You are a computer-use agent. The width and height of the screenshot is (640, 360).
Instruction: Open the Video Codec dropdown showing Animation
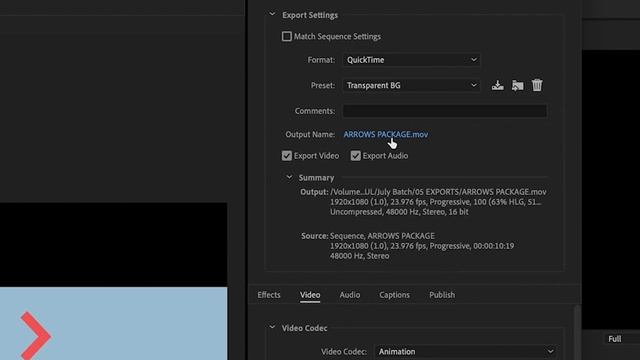pos(465,351)
